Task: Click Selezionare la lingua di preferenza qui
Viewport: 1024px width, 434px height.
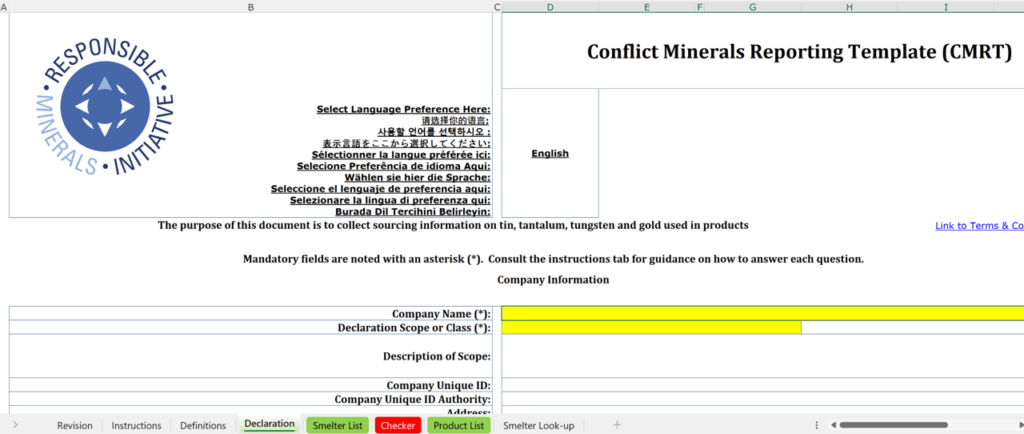Action: (391, 200)
